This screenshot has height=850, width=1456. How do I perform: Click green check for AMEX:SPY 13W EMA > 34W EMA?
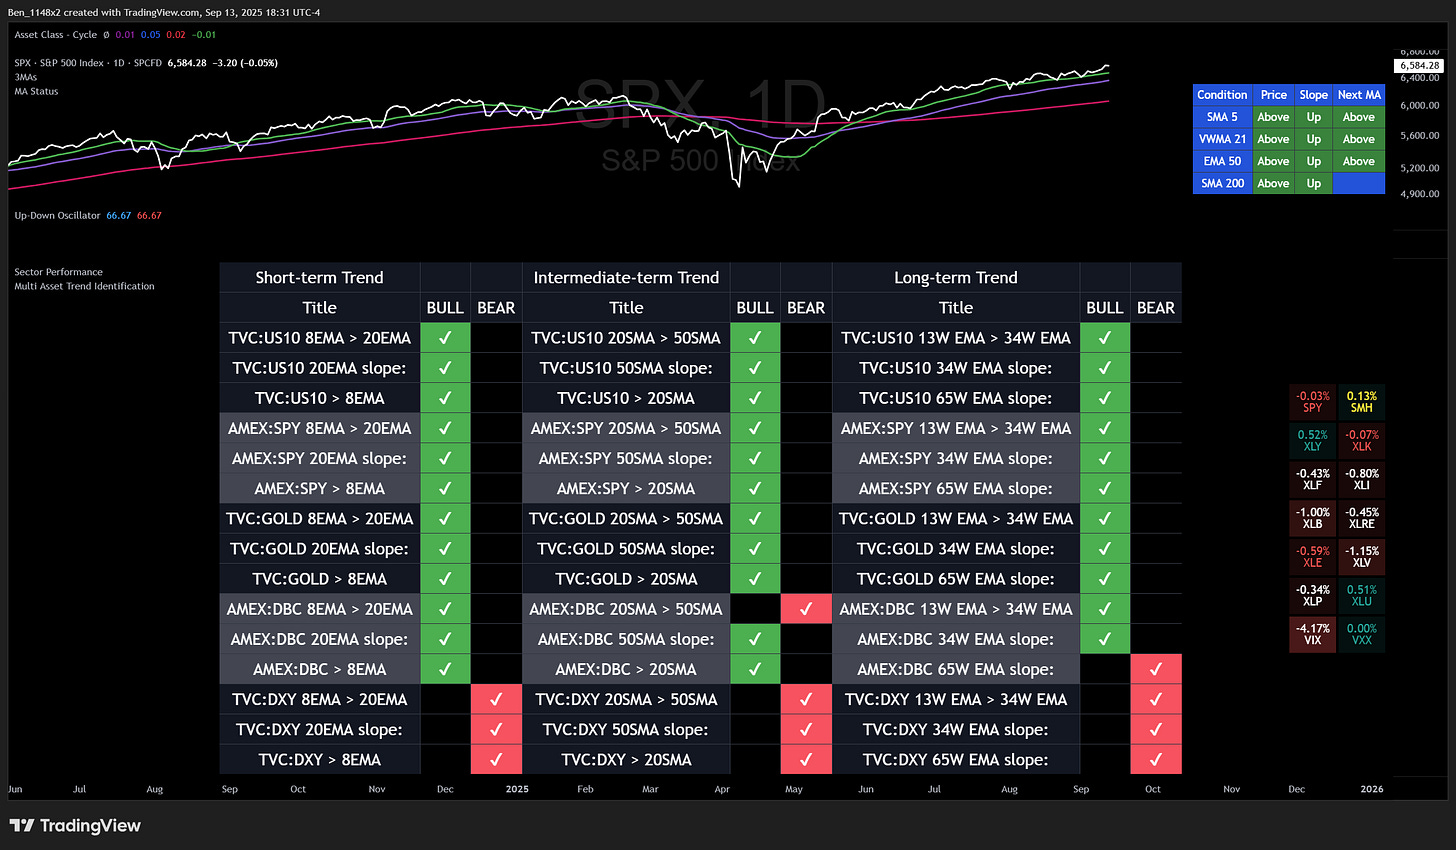point(1105,428)
